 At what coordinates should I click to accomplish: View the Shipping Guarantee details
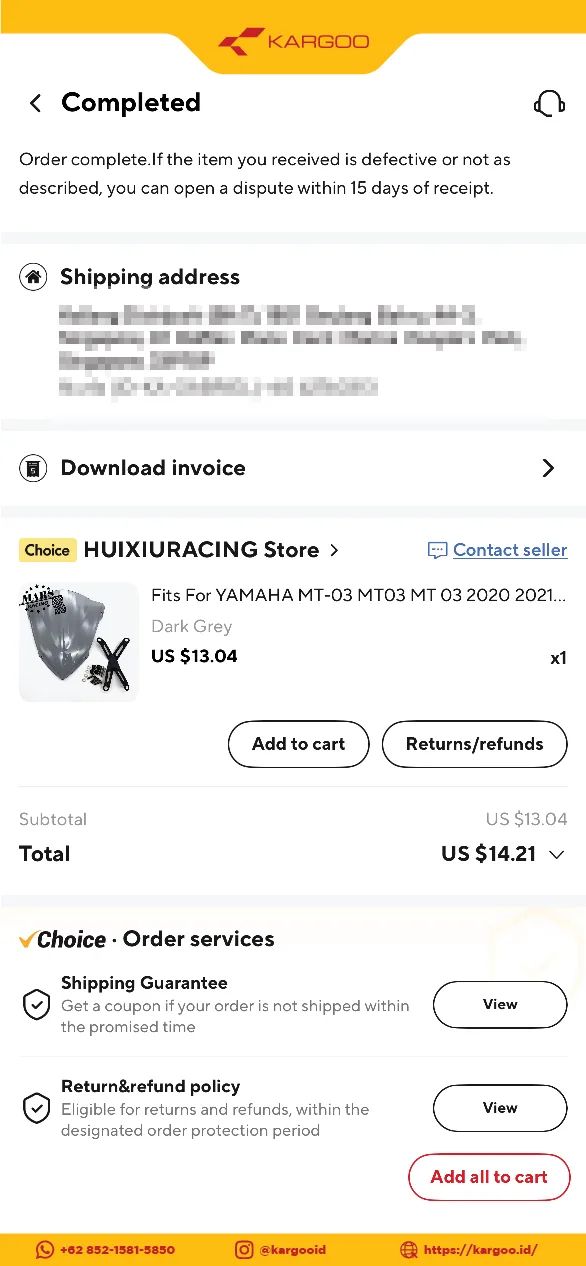500,1004
